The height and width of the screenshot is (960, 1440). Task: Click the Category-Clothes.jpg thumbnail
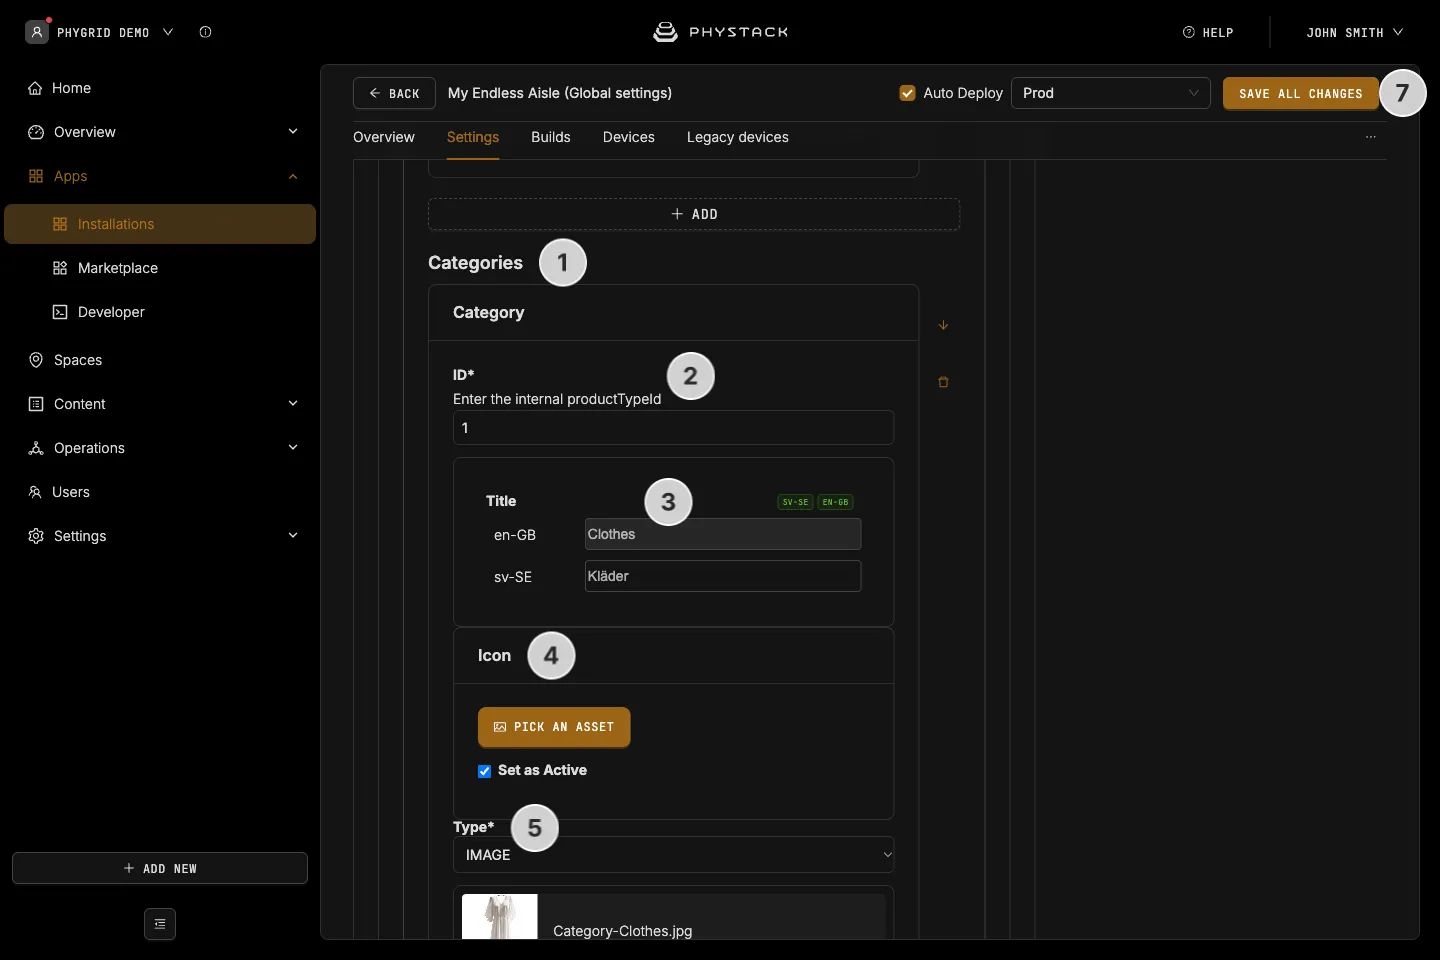click(500, 917)
